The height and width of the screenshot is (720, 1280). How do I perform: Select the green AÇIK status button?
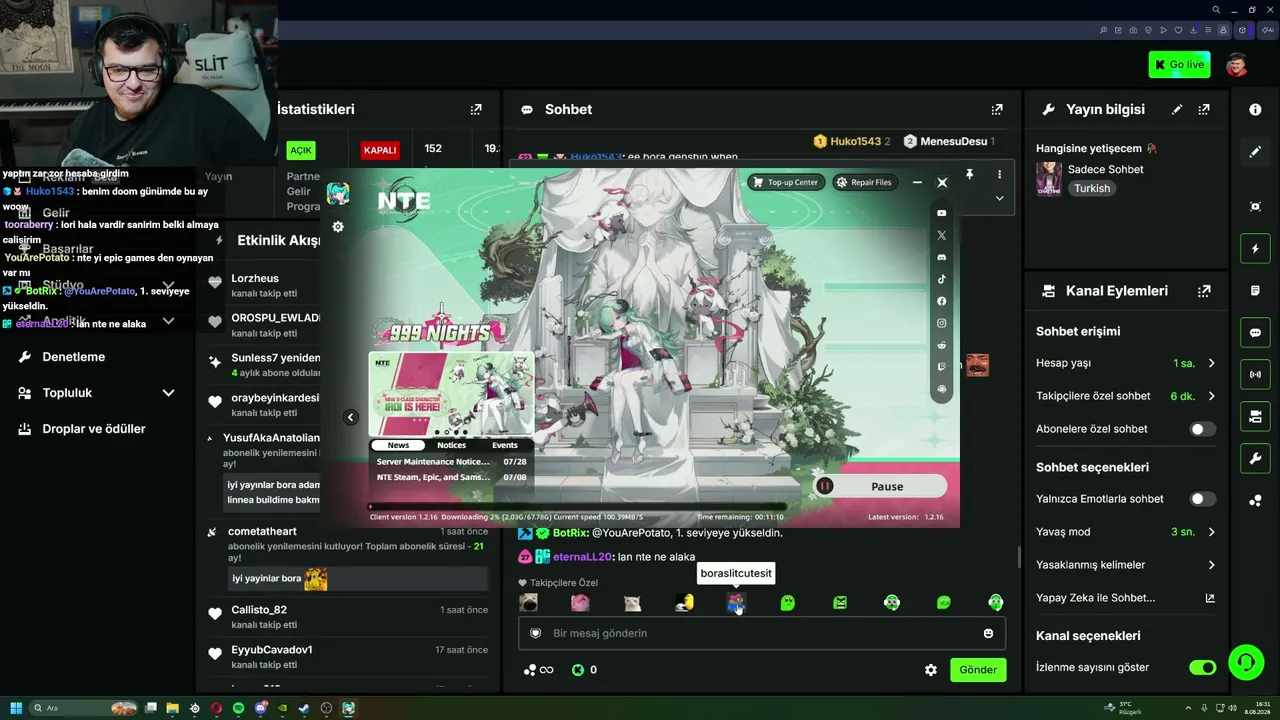pyautogui.click(x=301, y=150)
